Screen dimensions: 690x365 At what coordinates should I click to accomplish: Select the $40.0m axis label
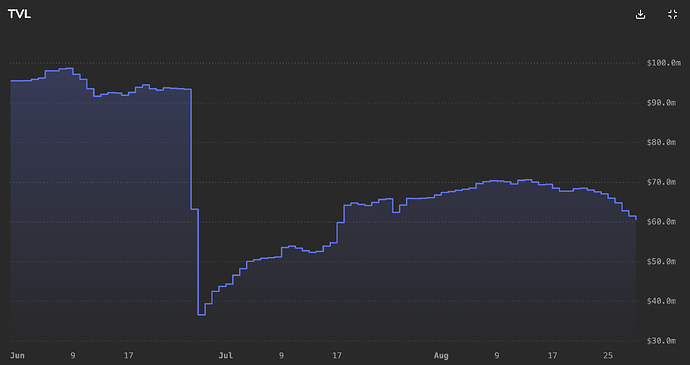point(661,301)
